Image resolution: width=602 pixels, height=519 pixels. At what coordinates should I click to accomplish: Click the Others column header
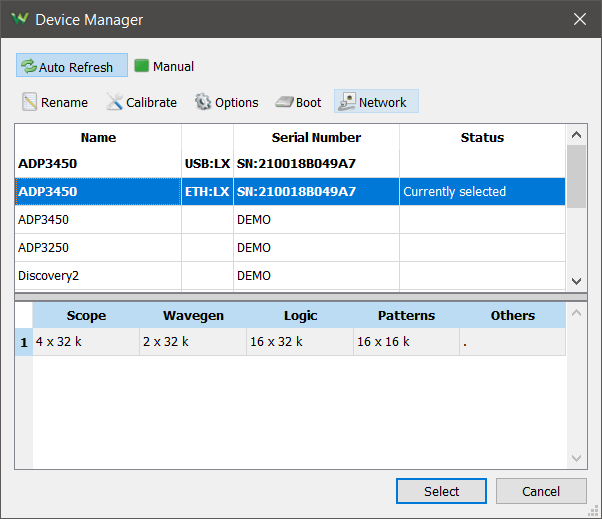coord(513,315)
